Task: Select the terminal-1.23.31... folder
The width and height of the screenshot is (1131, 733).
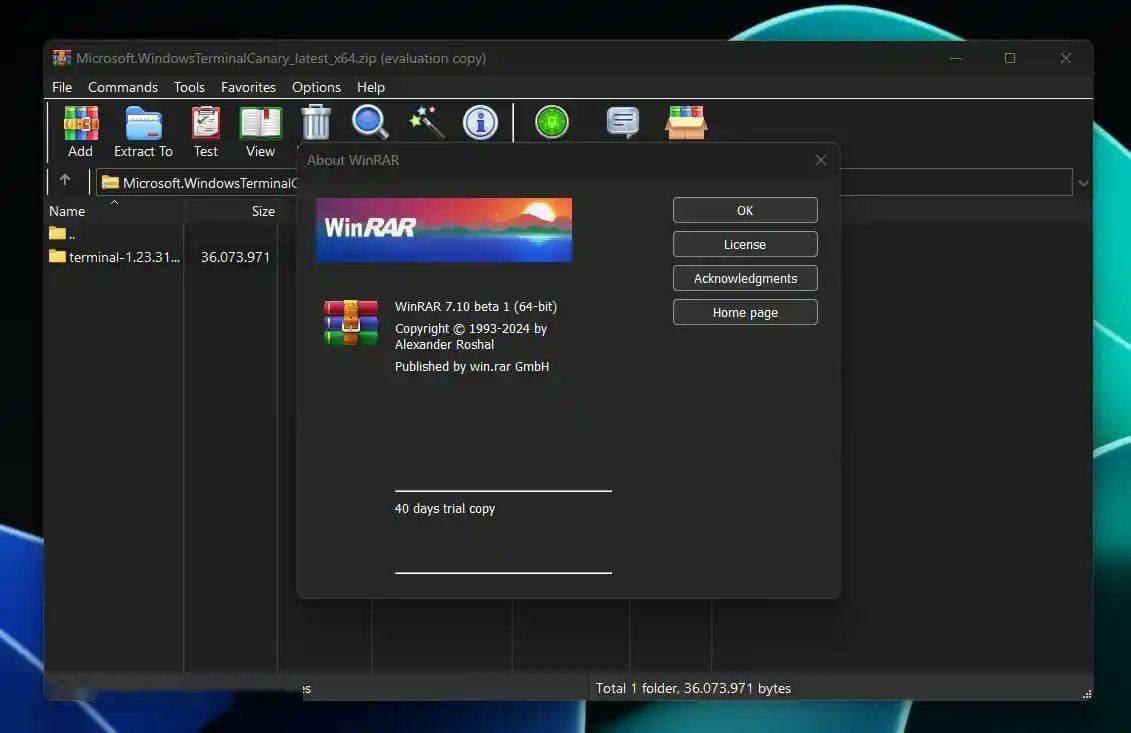Action: (x=114, y=257)
